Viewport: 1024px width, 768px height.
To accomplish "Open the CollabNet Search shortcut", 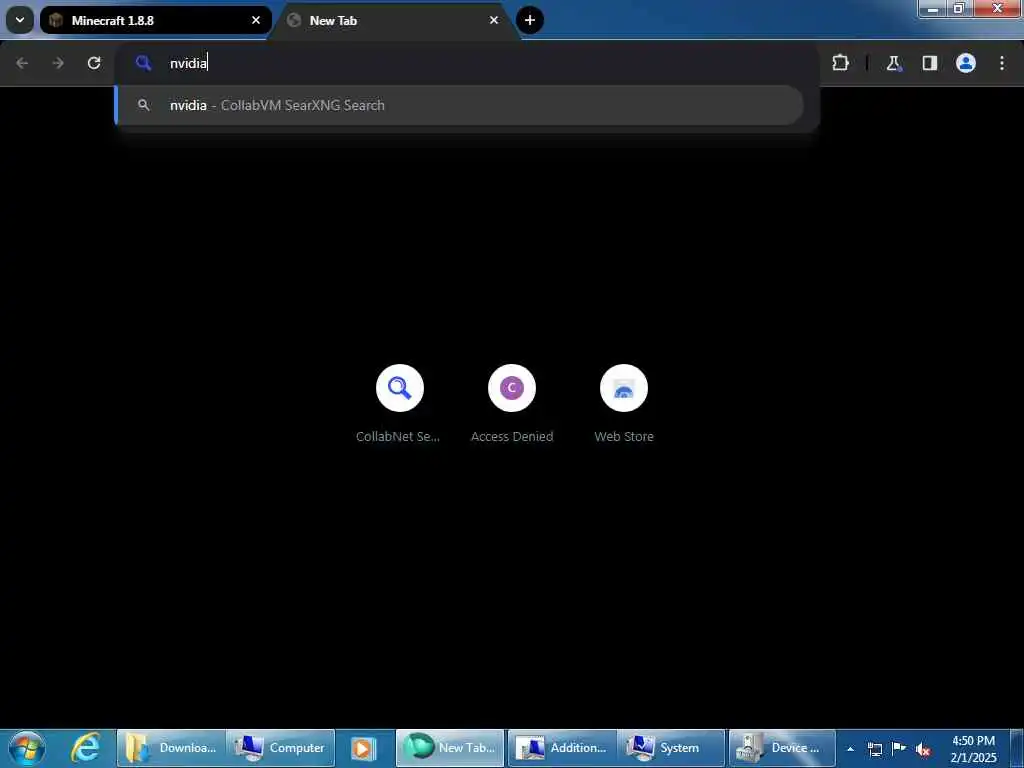I will point(399,404).
